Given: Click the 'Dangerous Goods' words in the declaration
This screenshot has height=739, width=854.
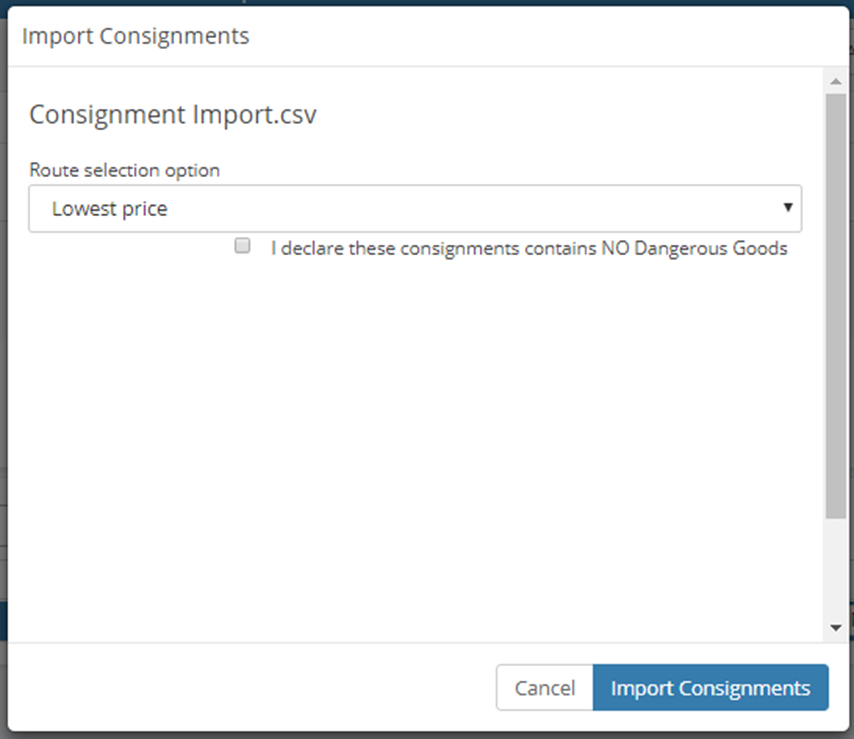Looking at the screenshot, I should coord(711,248).
